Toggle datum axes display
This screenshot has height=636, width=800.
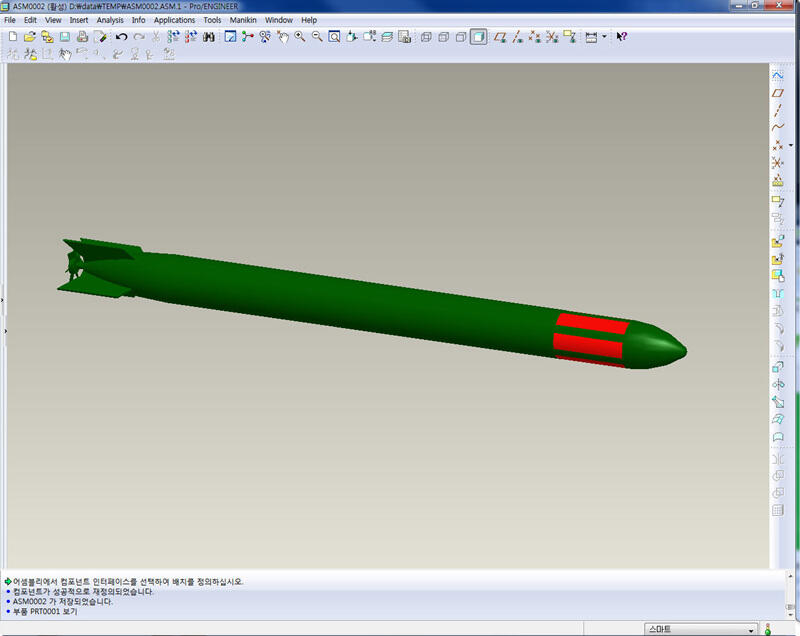tap(517, 37)
